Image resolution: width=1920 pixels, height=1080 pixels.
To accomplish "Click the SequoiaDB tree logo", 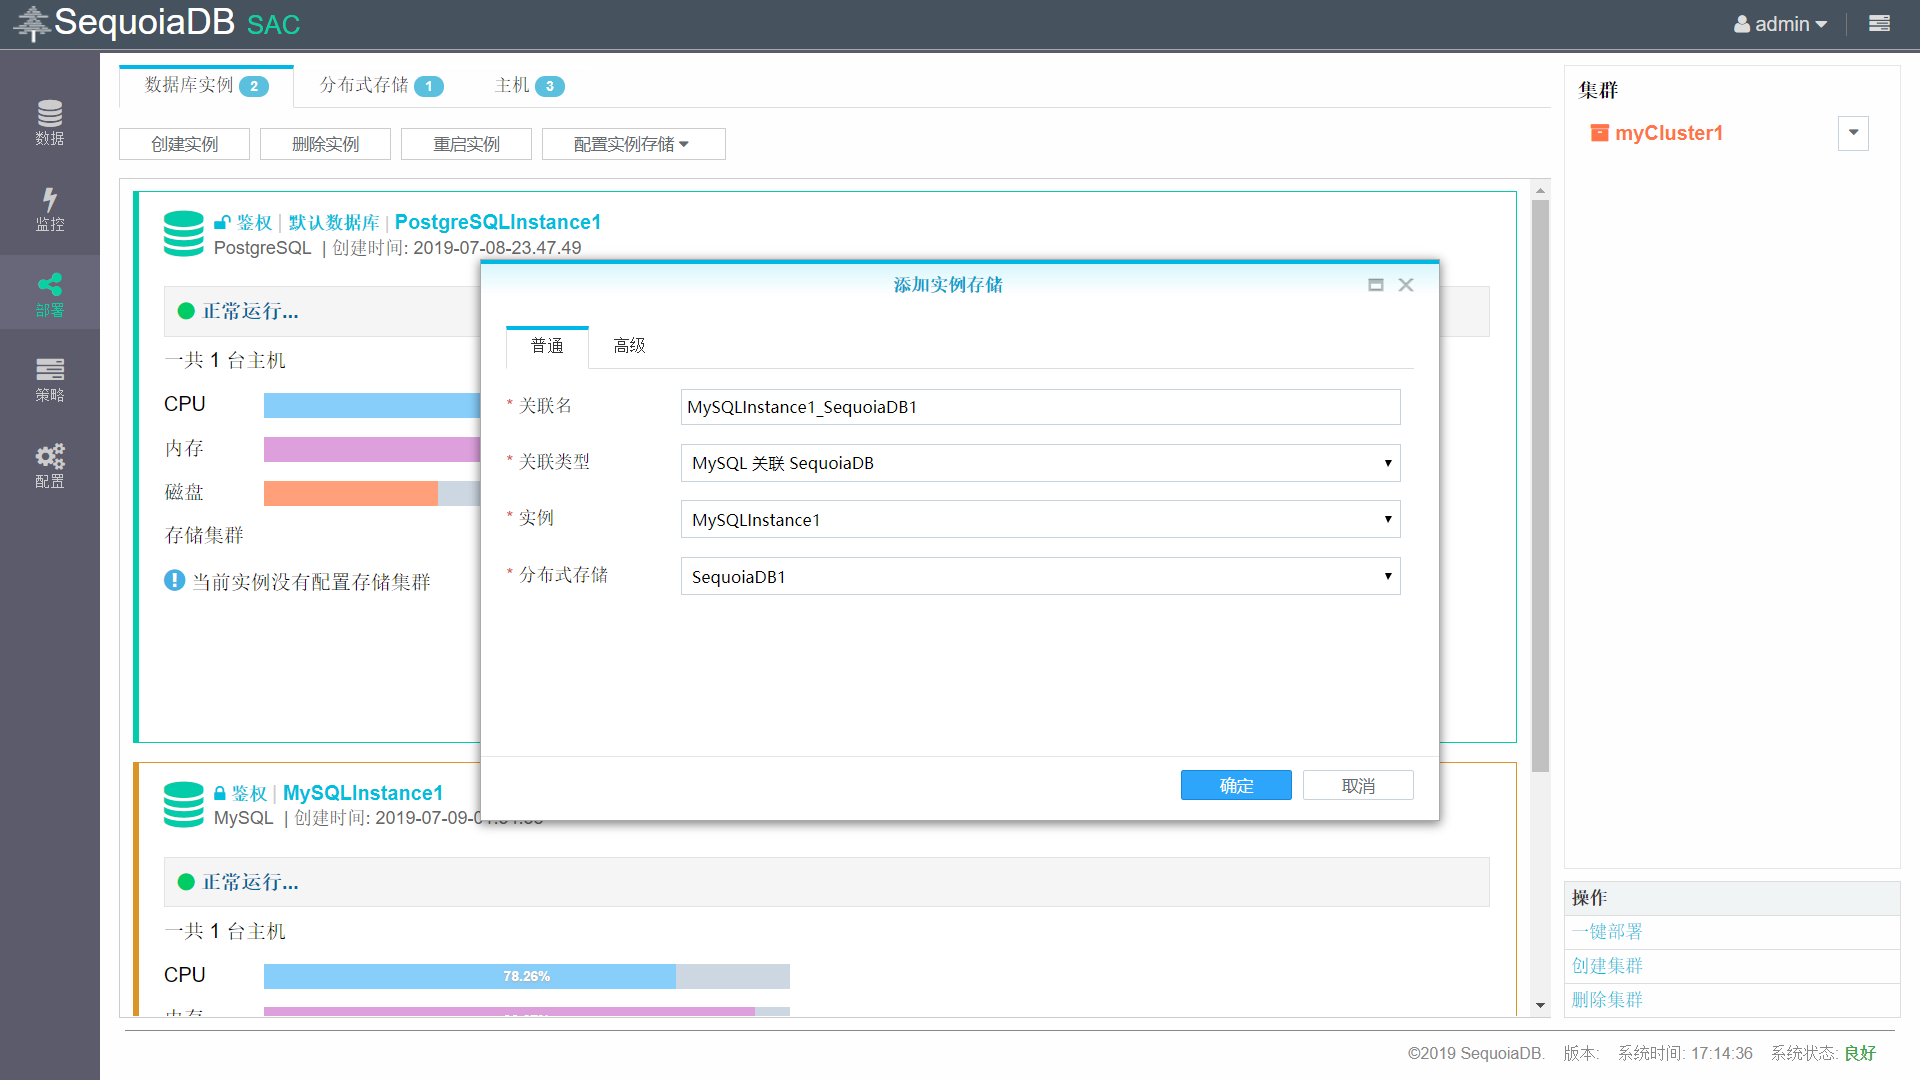I will (32, 23).
